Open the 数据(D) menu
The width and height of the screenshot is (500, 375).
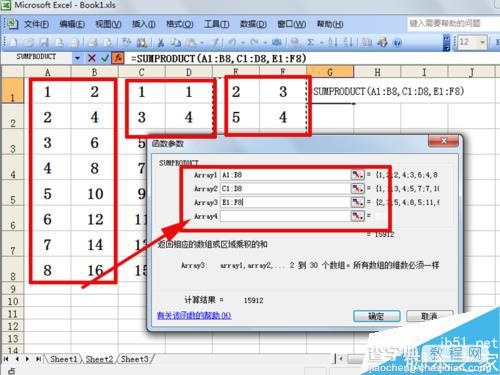[253, 24]
